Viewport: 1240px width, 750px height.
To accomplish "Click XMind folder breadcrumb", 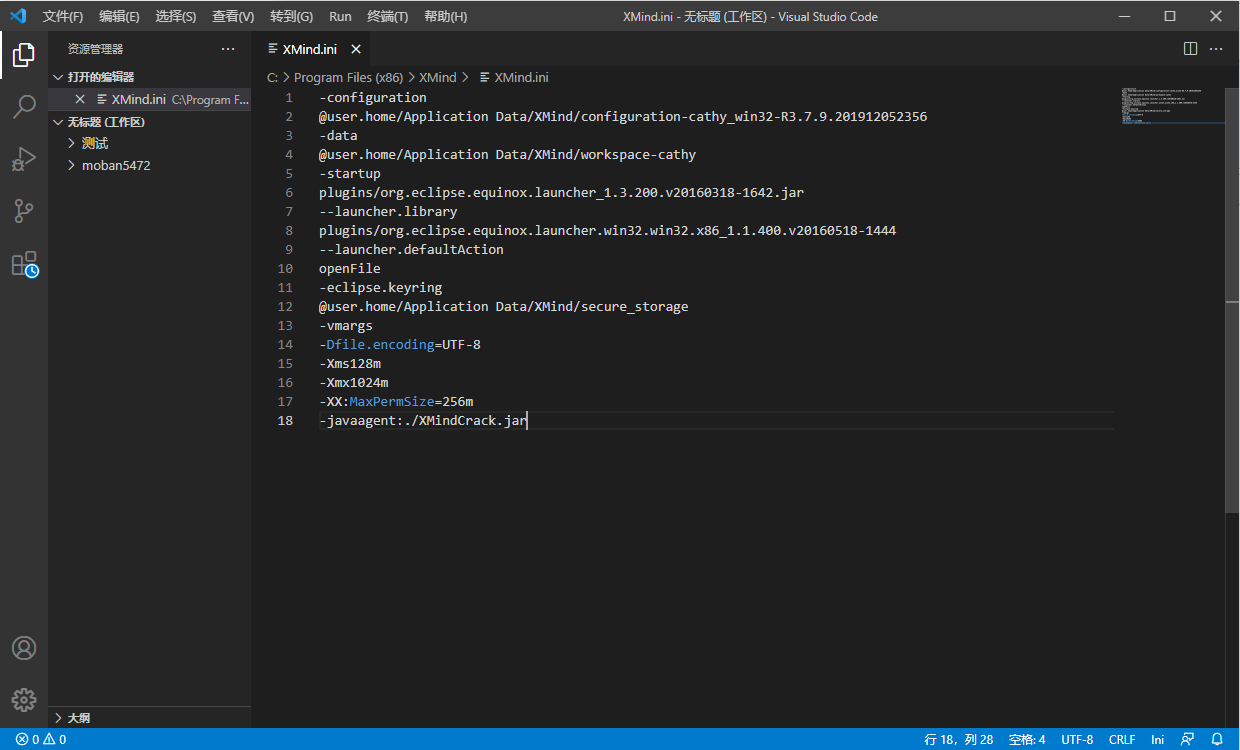I will tap(437, 77).
